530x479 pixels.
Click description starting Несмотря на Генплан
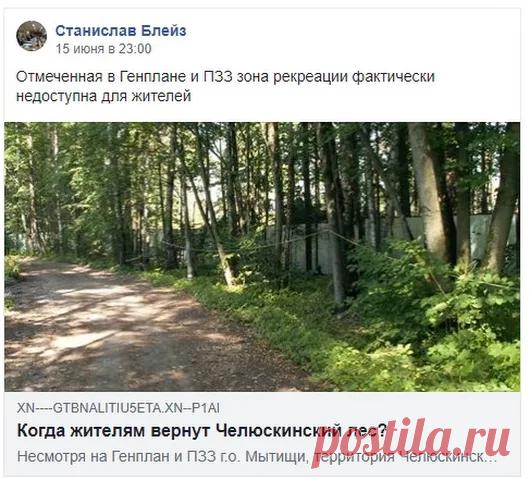[x=257, y=457]
